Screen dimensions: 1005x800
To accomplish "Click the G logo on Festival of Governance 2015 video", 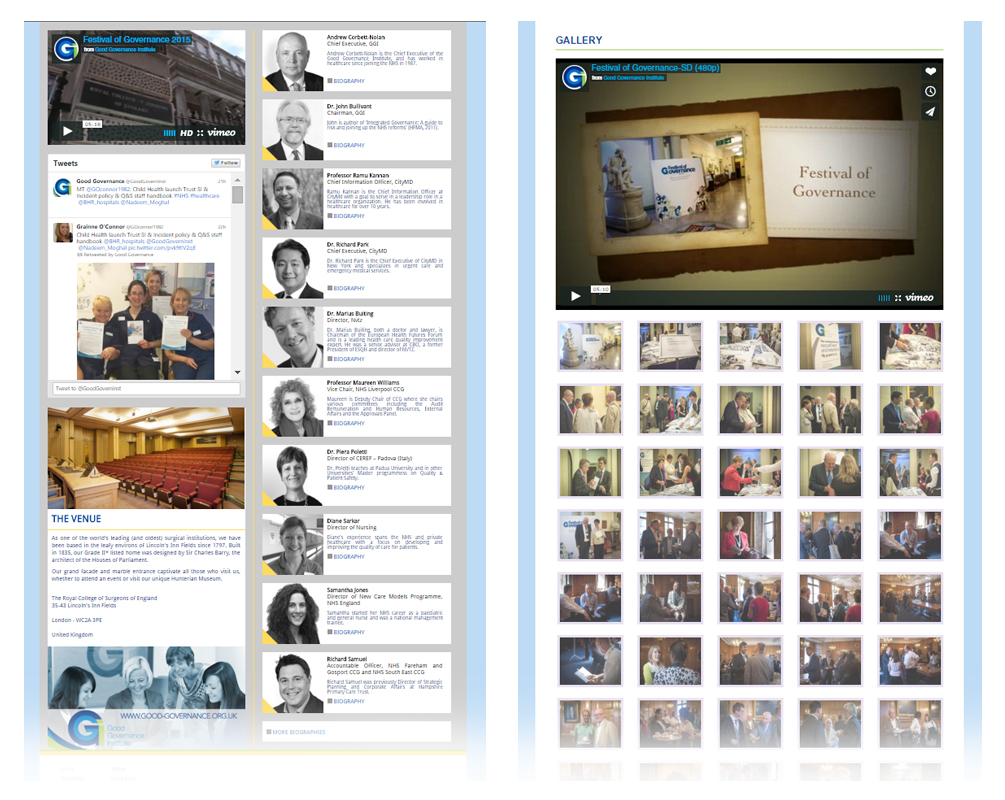I will [65, 48].
